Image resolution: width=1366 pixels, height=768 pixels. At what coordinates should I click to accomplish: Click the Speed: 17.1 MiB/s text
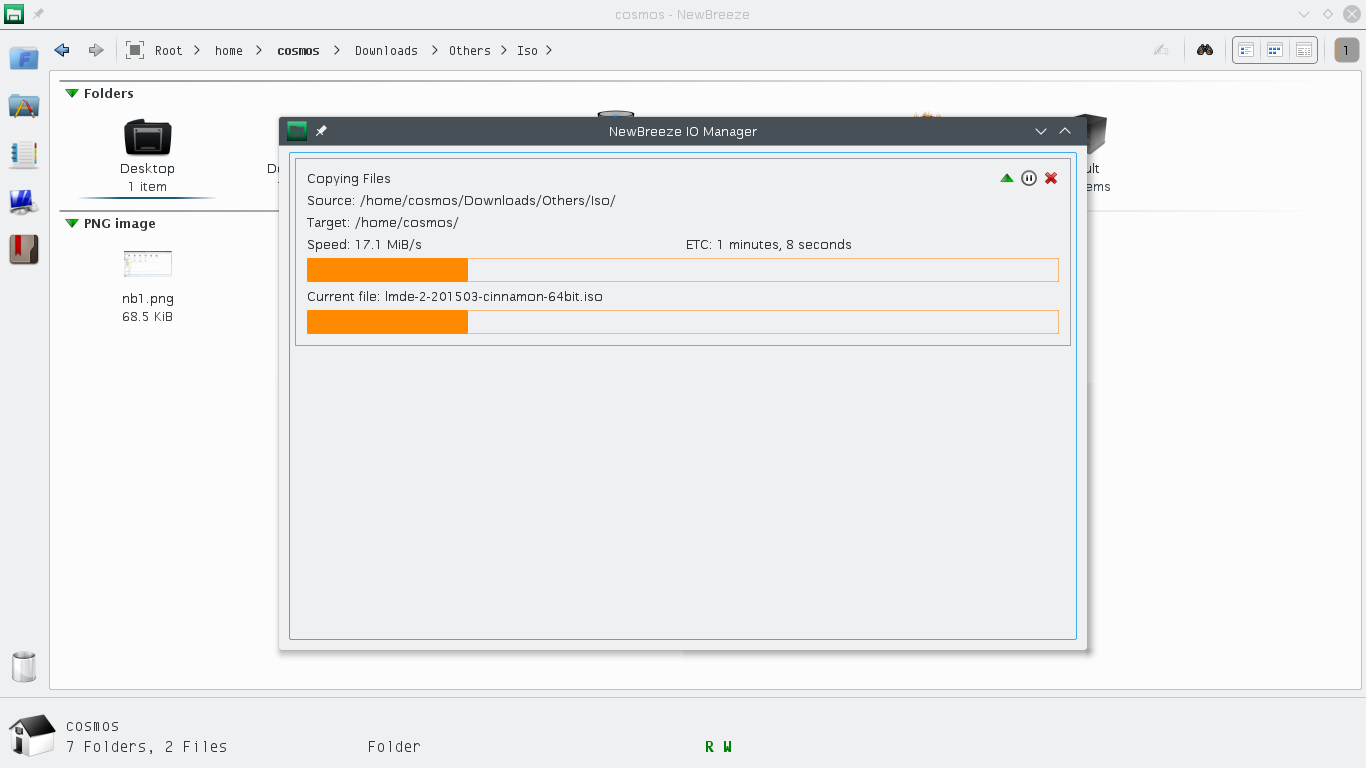pyautogui.click(x=365, y=244)
